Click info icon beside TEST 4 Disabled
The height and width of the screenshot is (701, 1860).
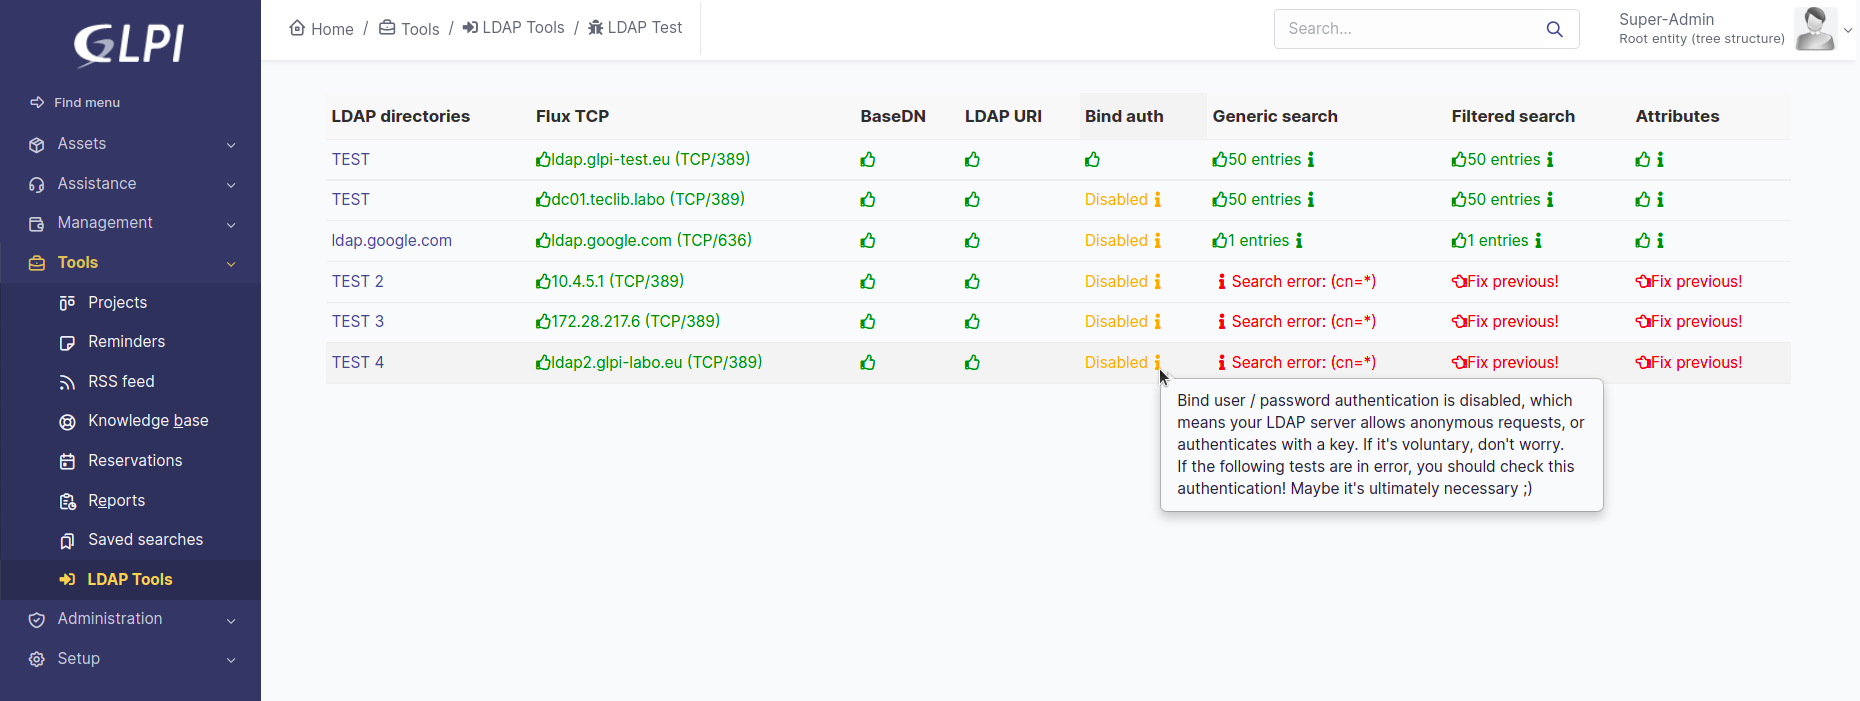click(1158, 363)
